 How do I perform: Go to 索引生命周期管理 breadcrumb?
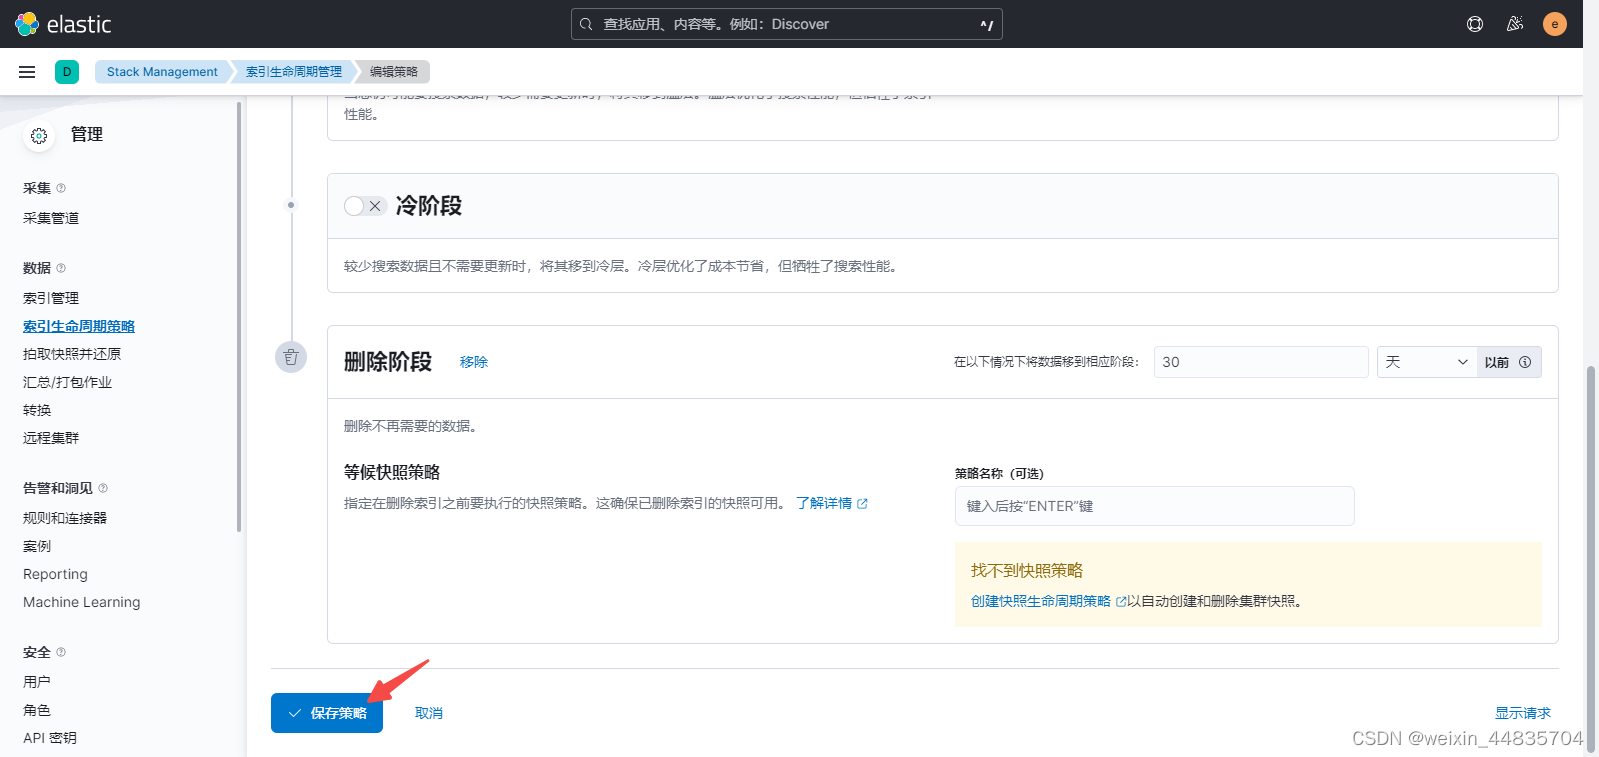pyautogui.click(x=294, y=72)
